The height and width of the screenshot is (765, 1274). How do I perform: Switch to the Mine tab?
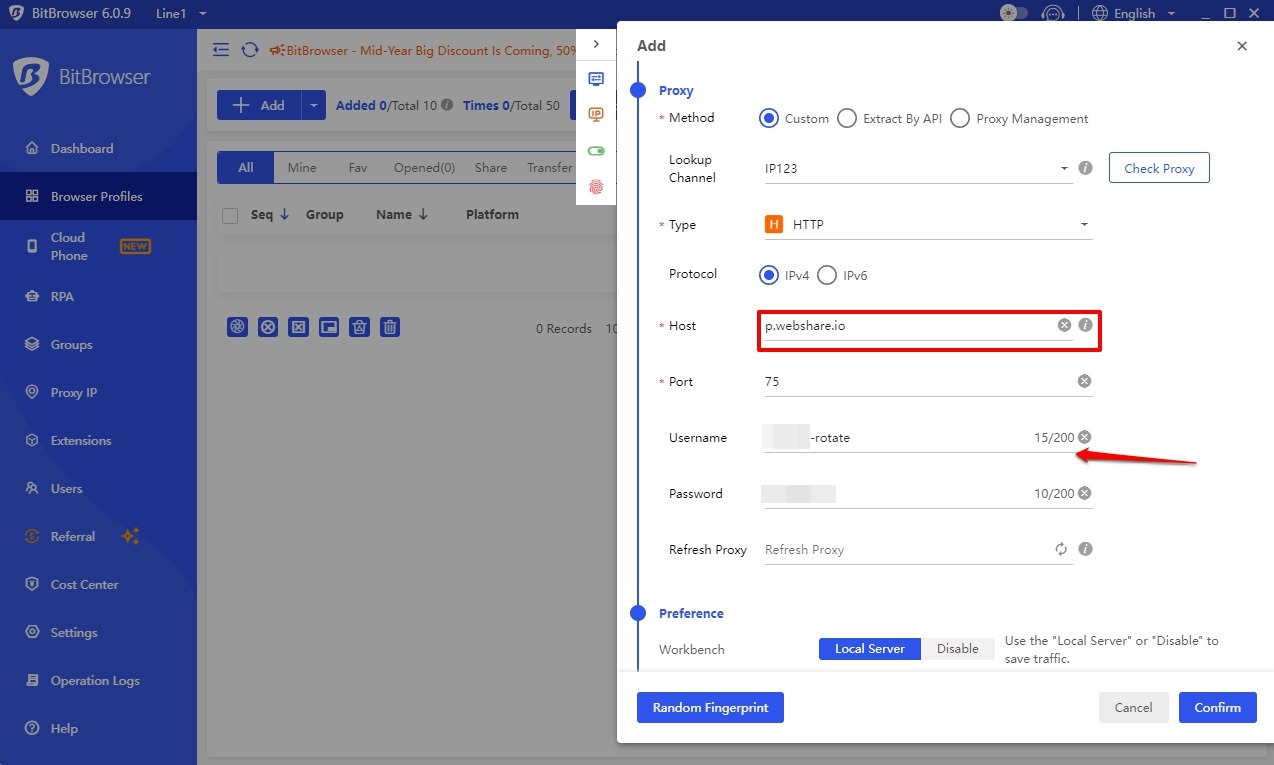302,168
